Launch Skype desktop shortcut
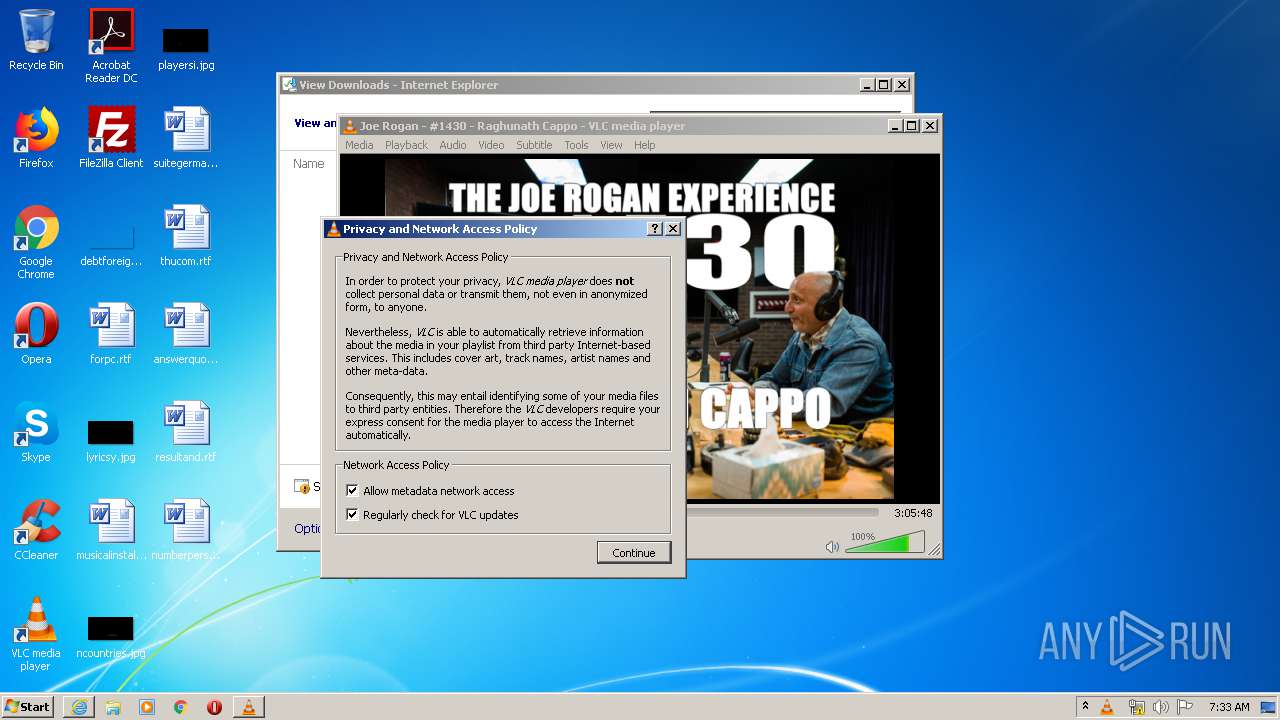This screenshot has height=720, width=1280. pos(36,432)
